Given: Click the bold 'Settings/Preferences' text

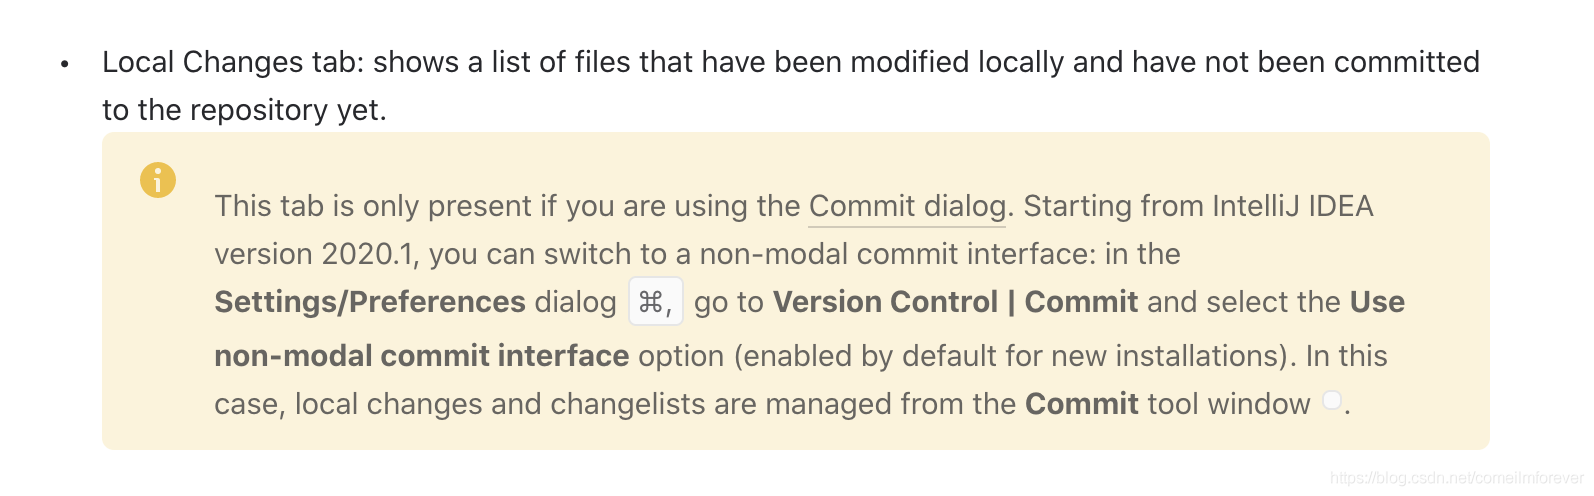Looking at the screenshot, I should pos(369,302).
